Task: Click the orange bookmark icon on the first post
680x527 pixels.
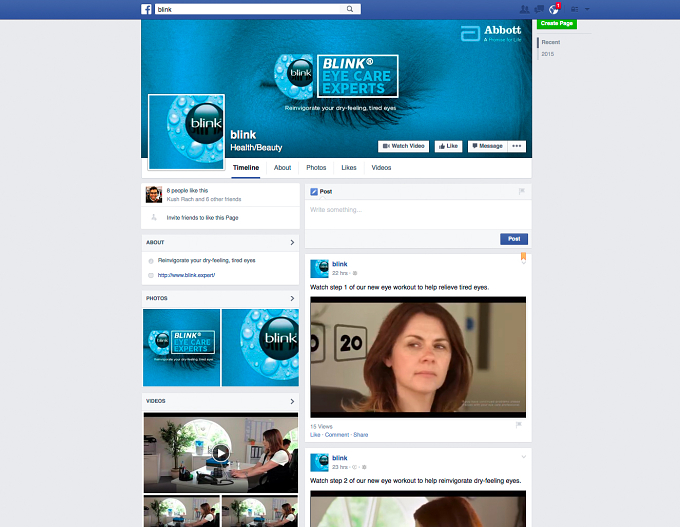Action: (x=523, y=257)
